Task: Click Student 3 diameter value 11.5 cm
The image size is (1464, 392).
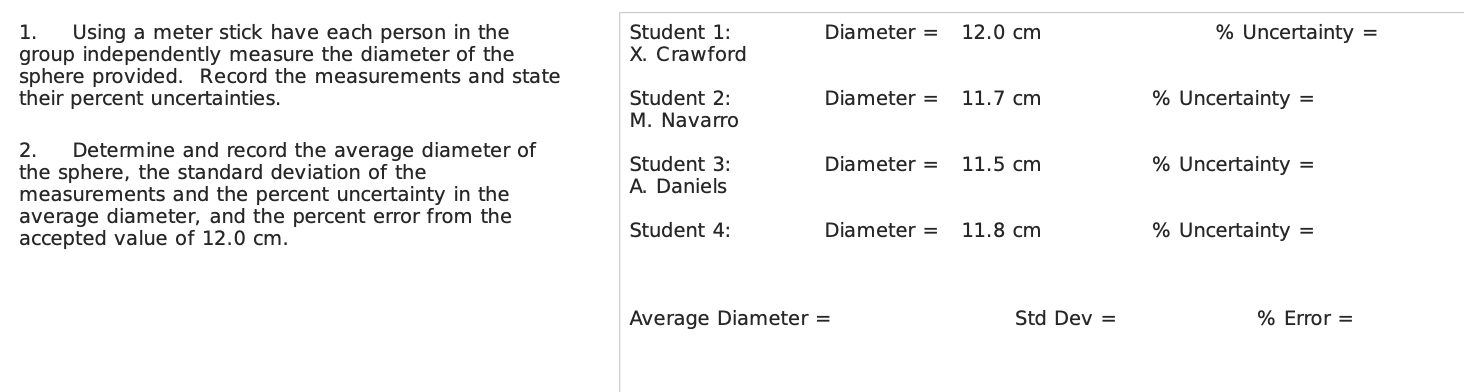Action: click(x=1001, y=164)
